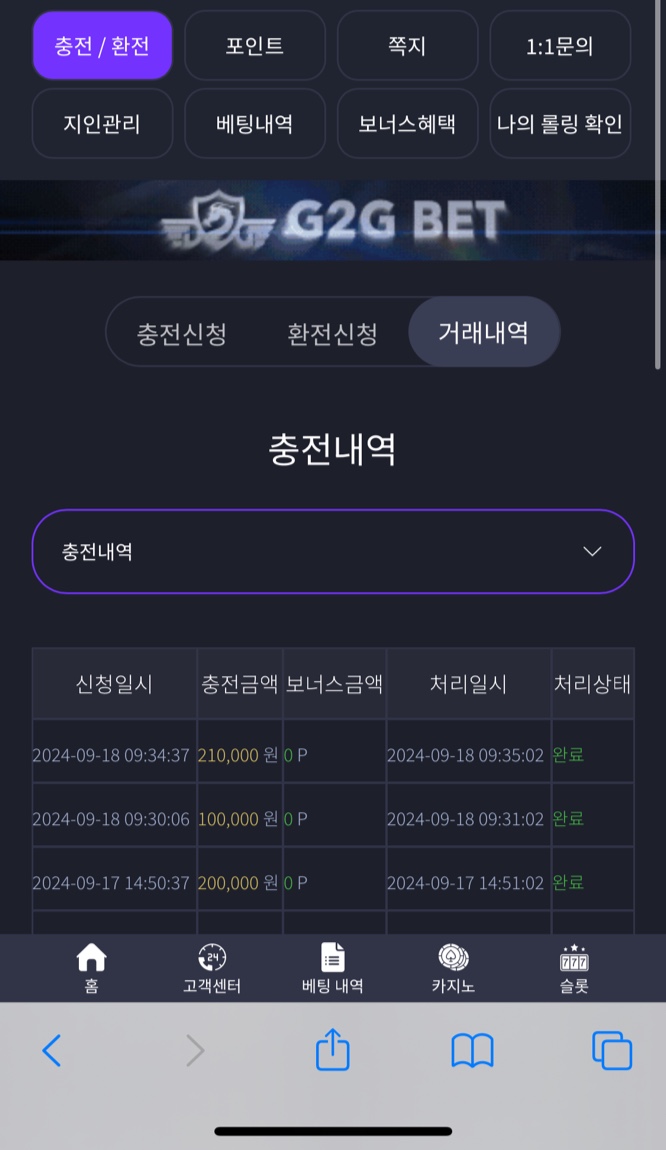
Task: Open 1:1문의 inquiry button
Action: point(560,45)
